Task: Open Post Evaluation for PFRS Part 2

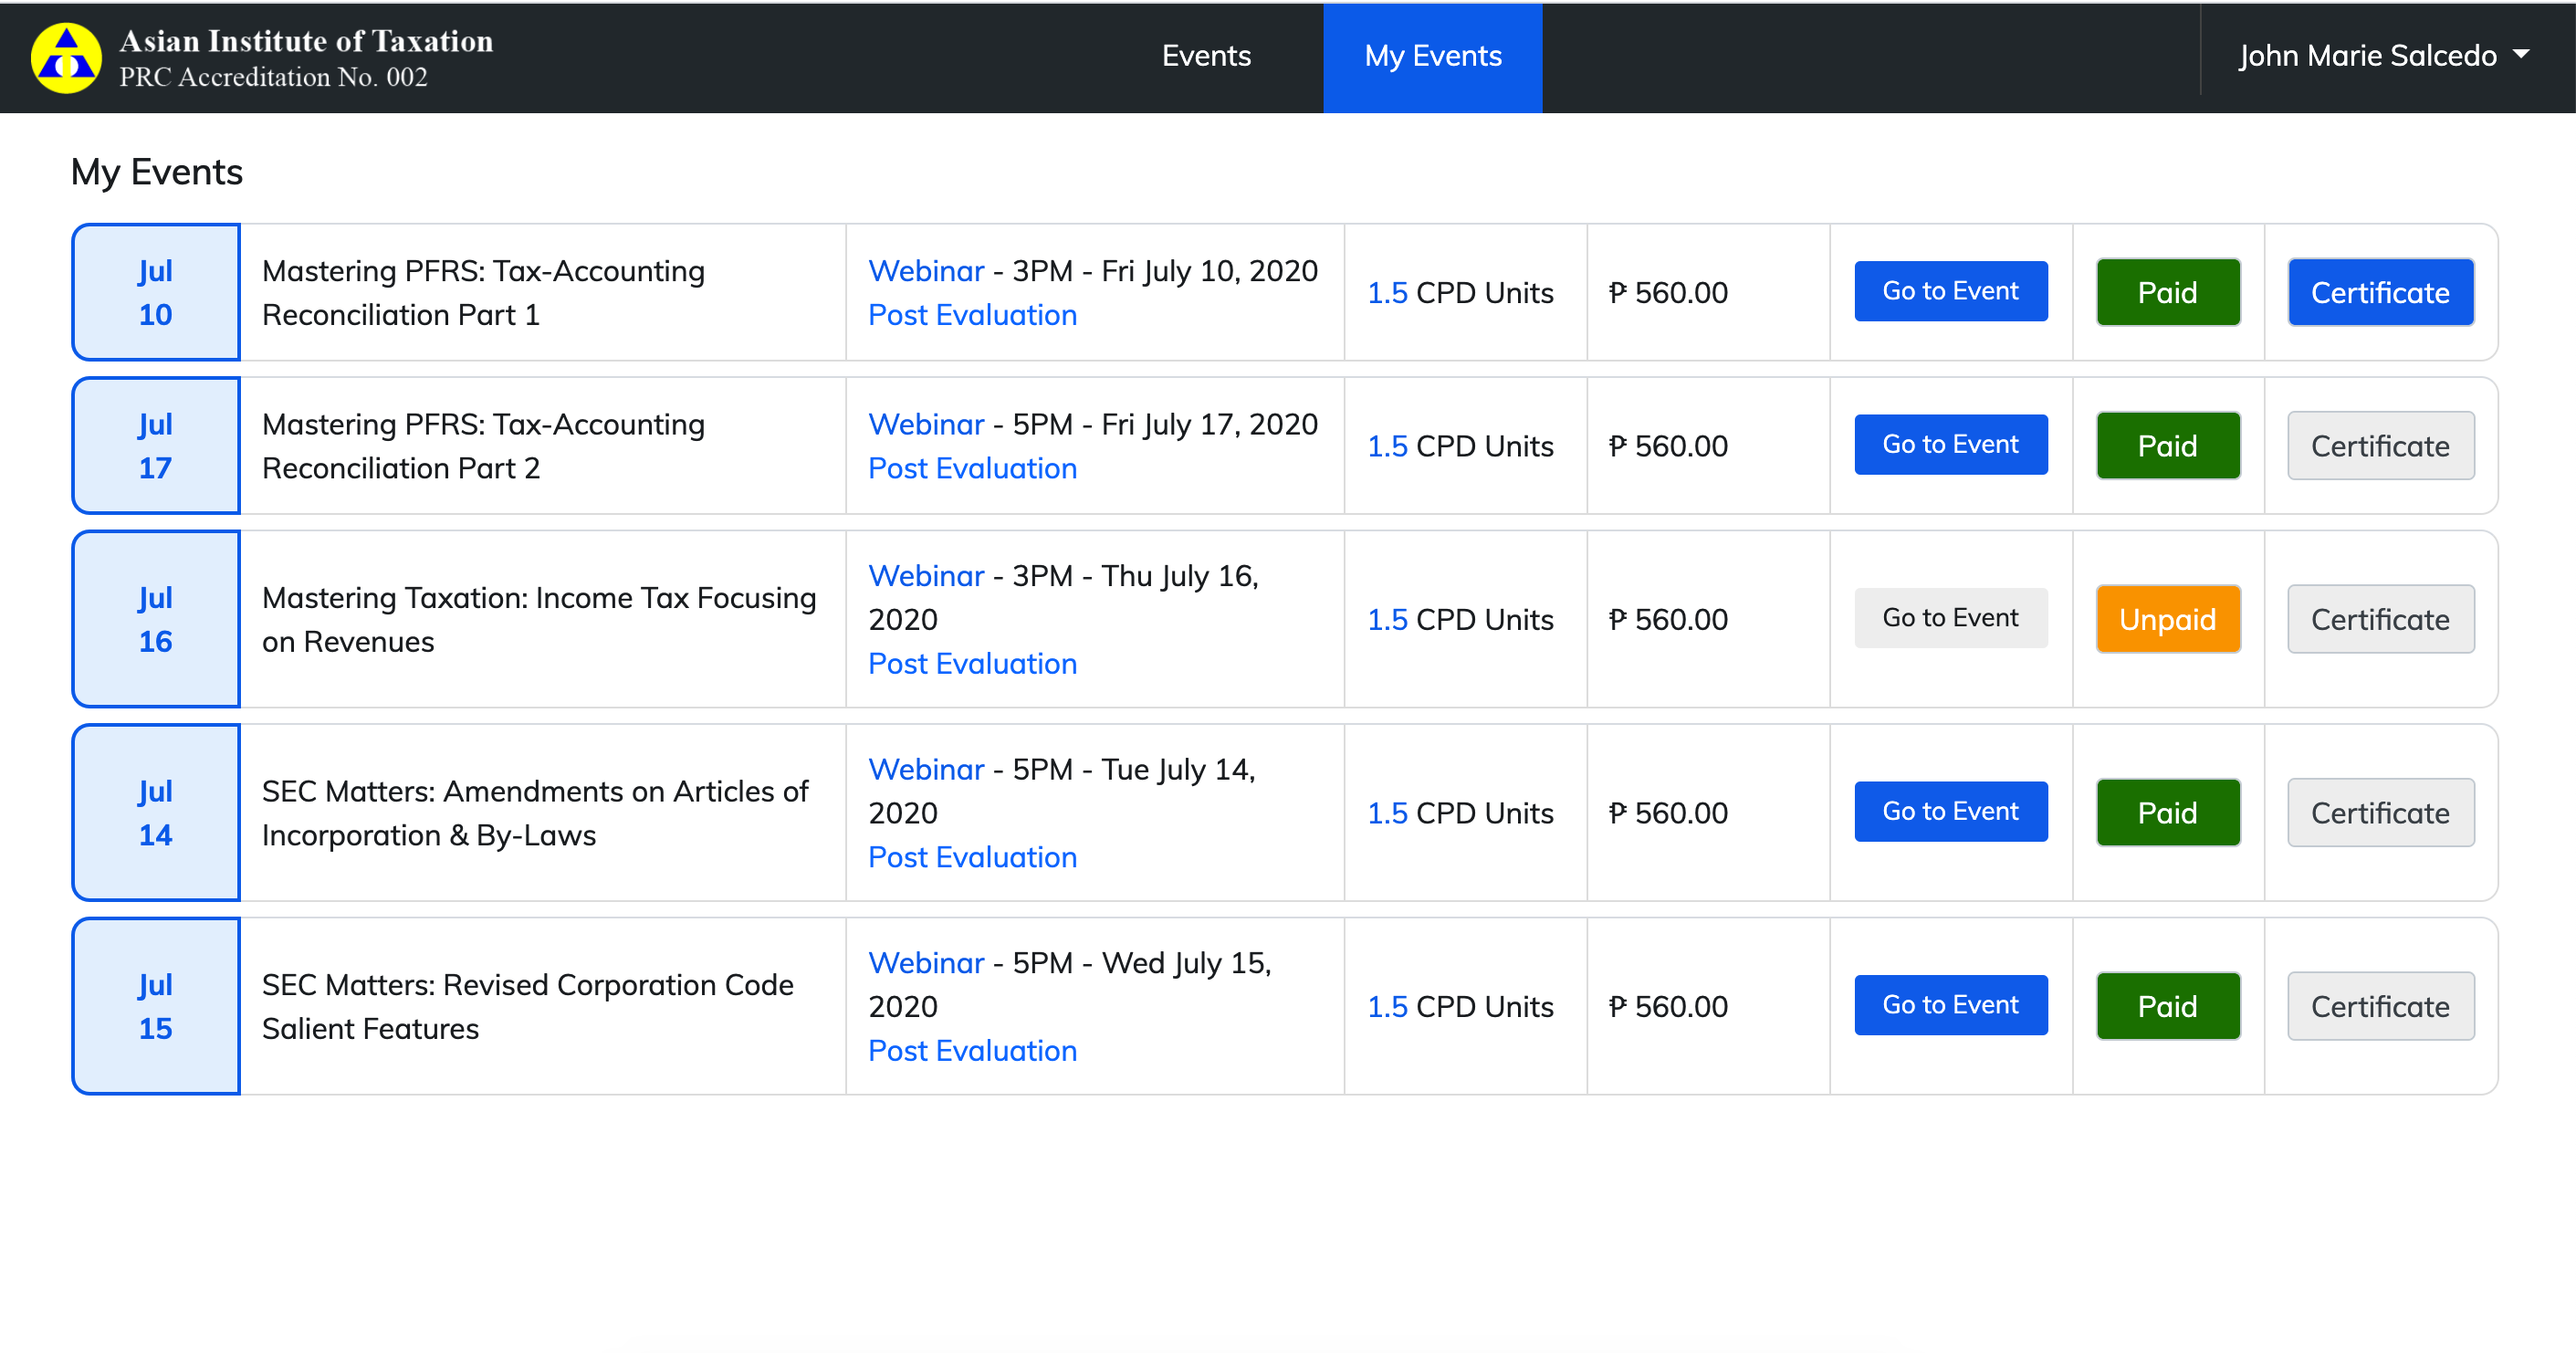Action: pos(972,468)
